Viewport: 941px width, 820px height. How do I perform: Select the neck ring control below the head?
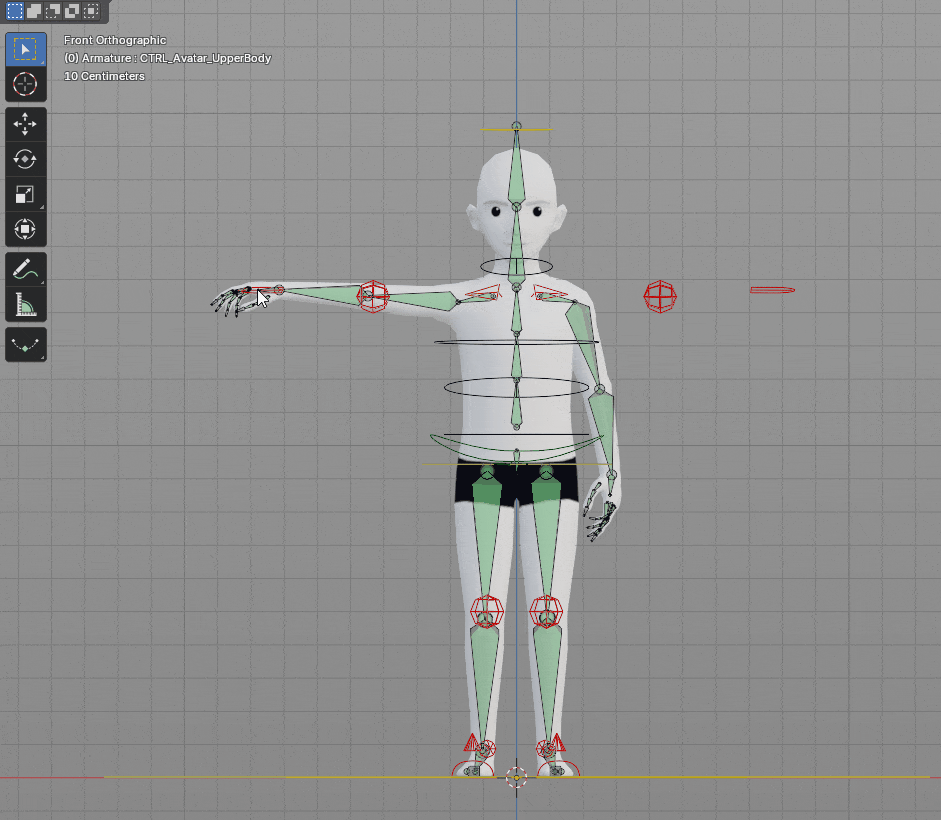pyautogui.click(x=516, y=266)
